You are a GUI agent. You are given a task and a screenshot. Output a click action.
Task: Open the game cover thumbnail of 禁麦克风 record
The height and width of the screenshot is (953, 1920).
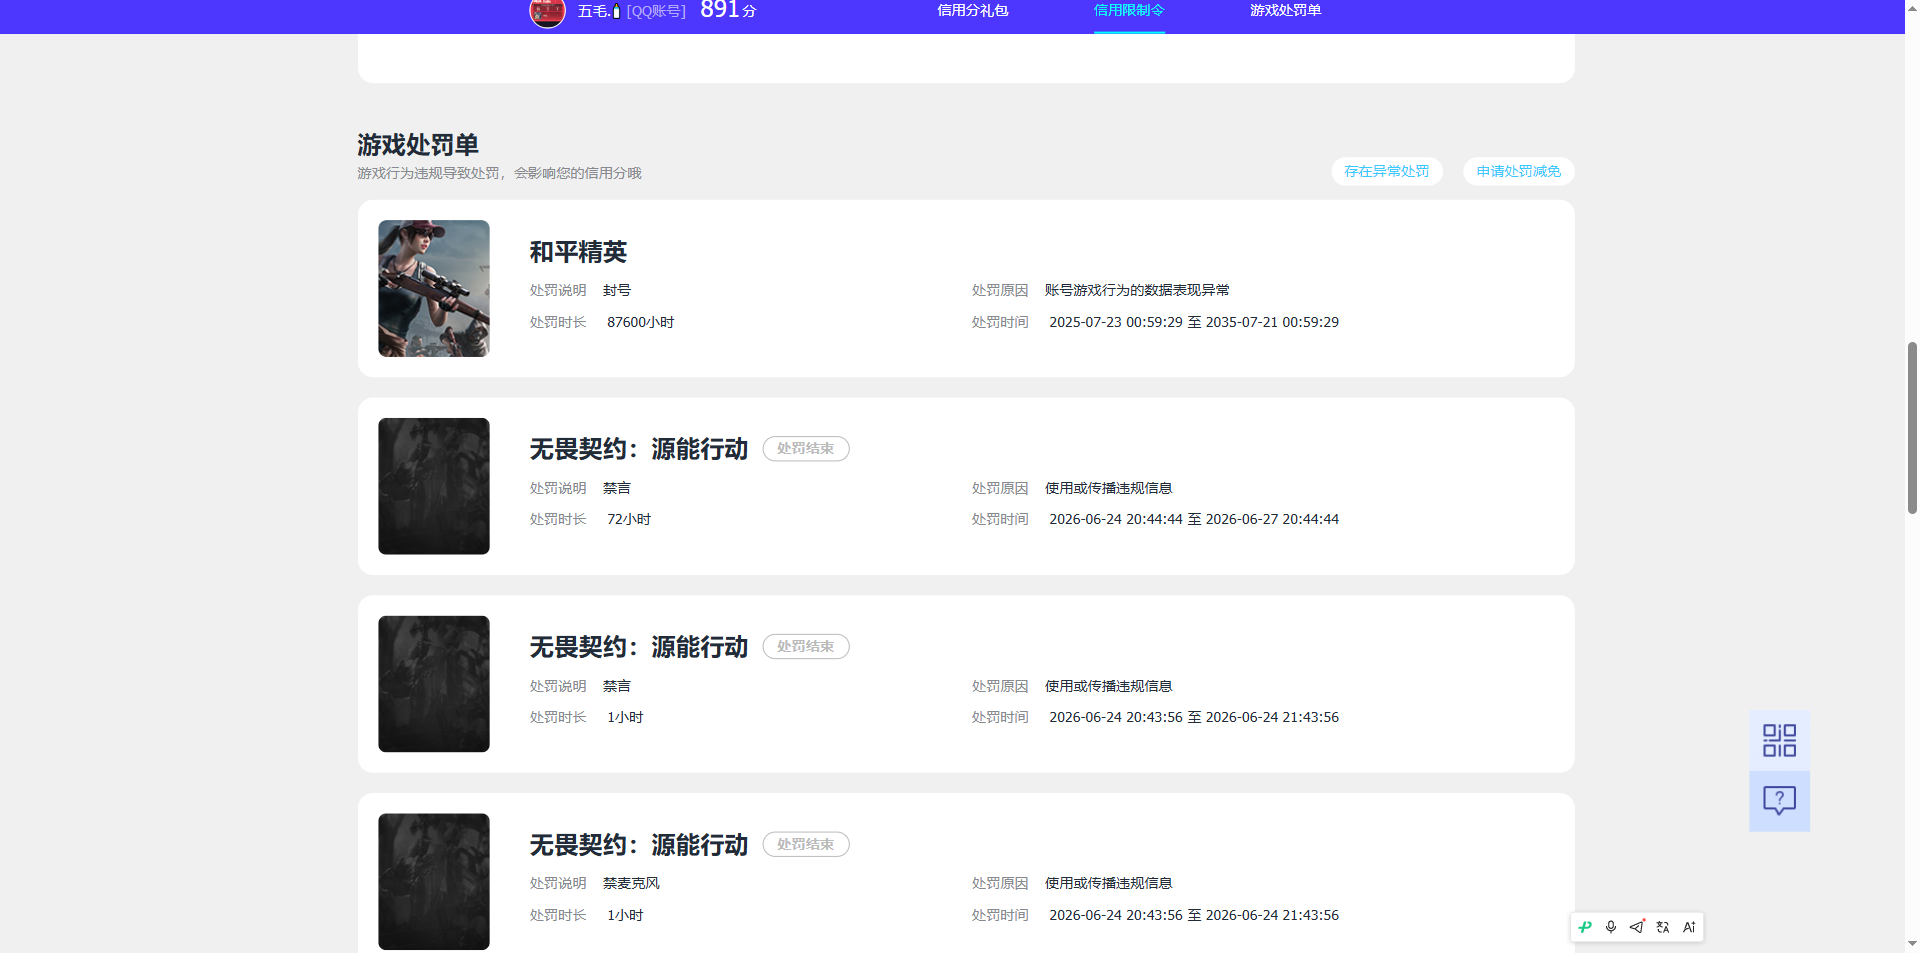[x=434, y=882]
